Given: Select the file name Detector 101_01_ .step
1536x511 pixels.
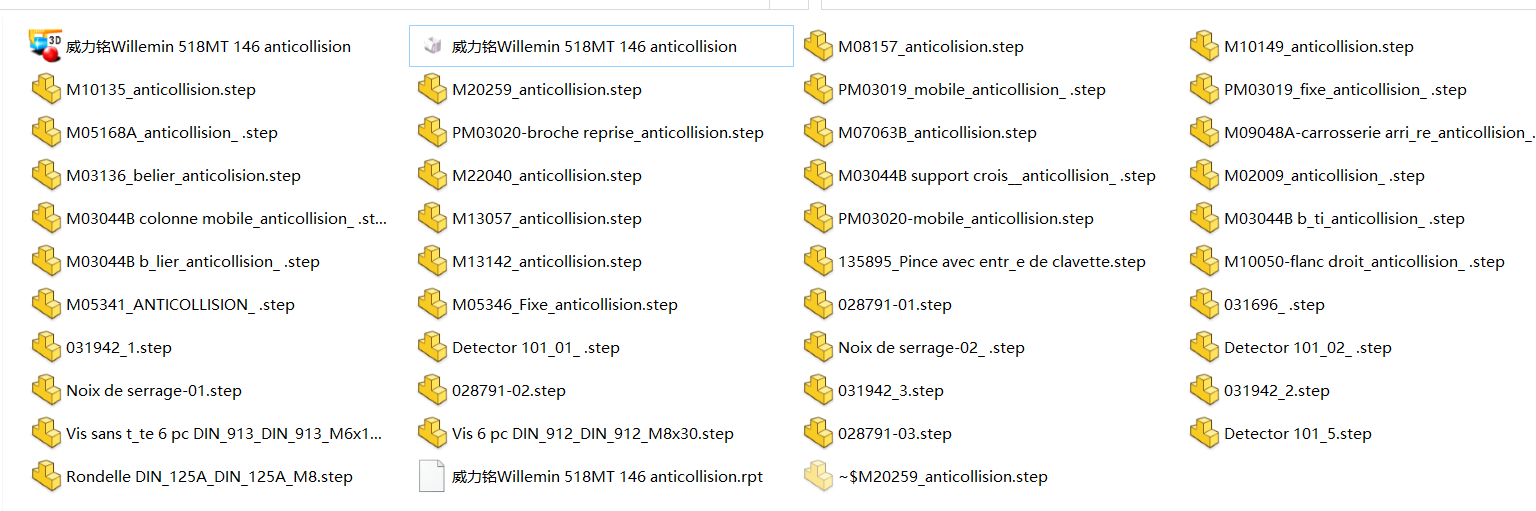Looking at the screenshot, I should [536, 348].
